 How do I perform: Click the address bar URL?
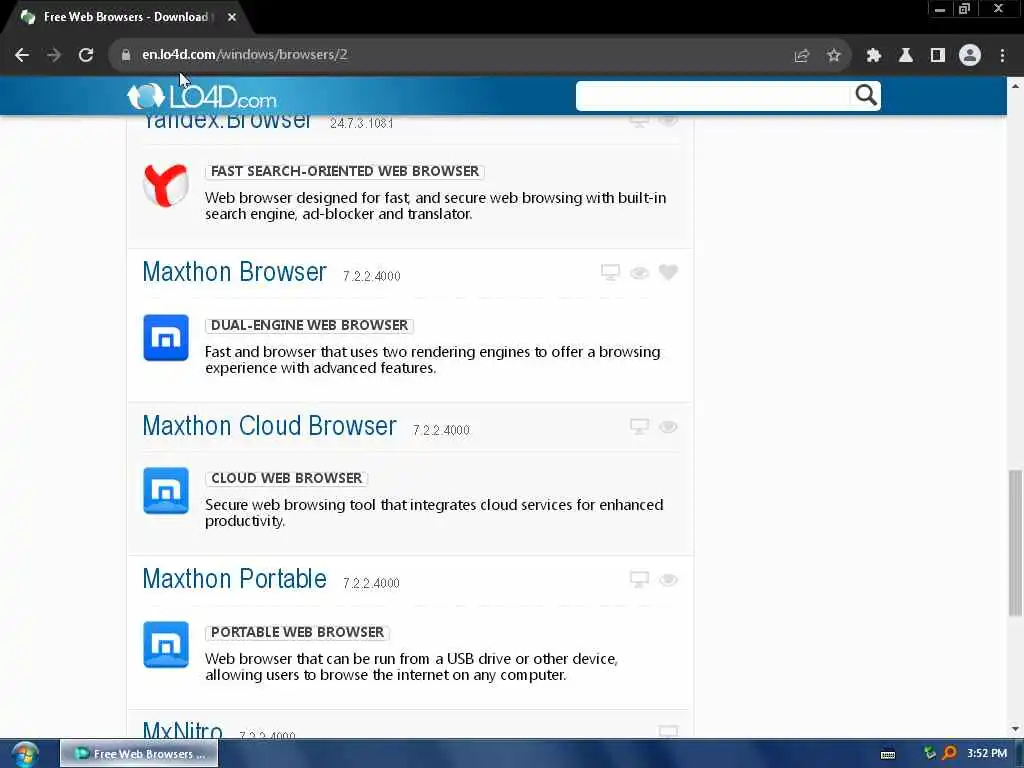point(245,55)
